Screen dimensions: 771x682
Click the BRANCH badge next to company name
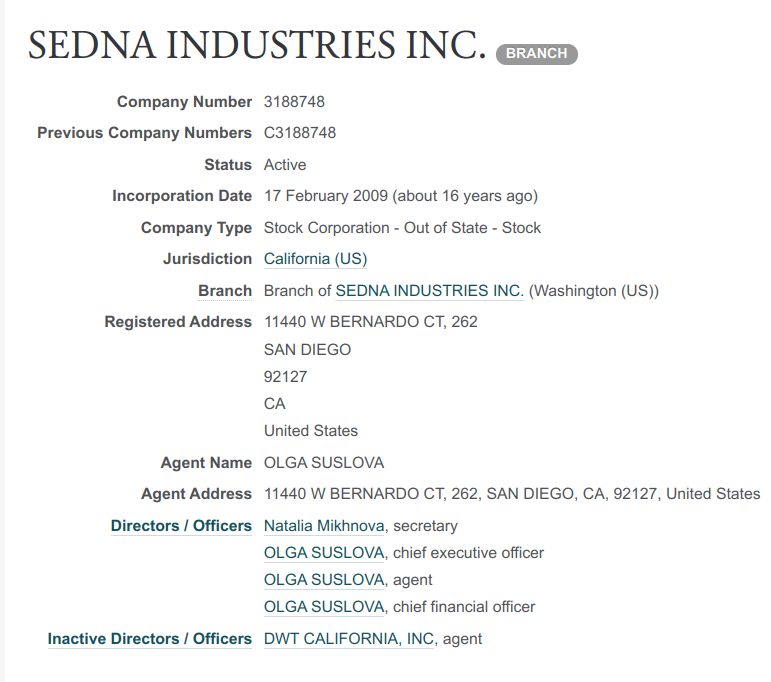tap(536, 54)
